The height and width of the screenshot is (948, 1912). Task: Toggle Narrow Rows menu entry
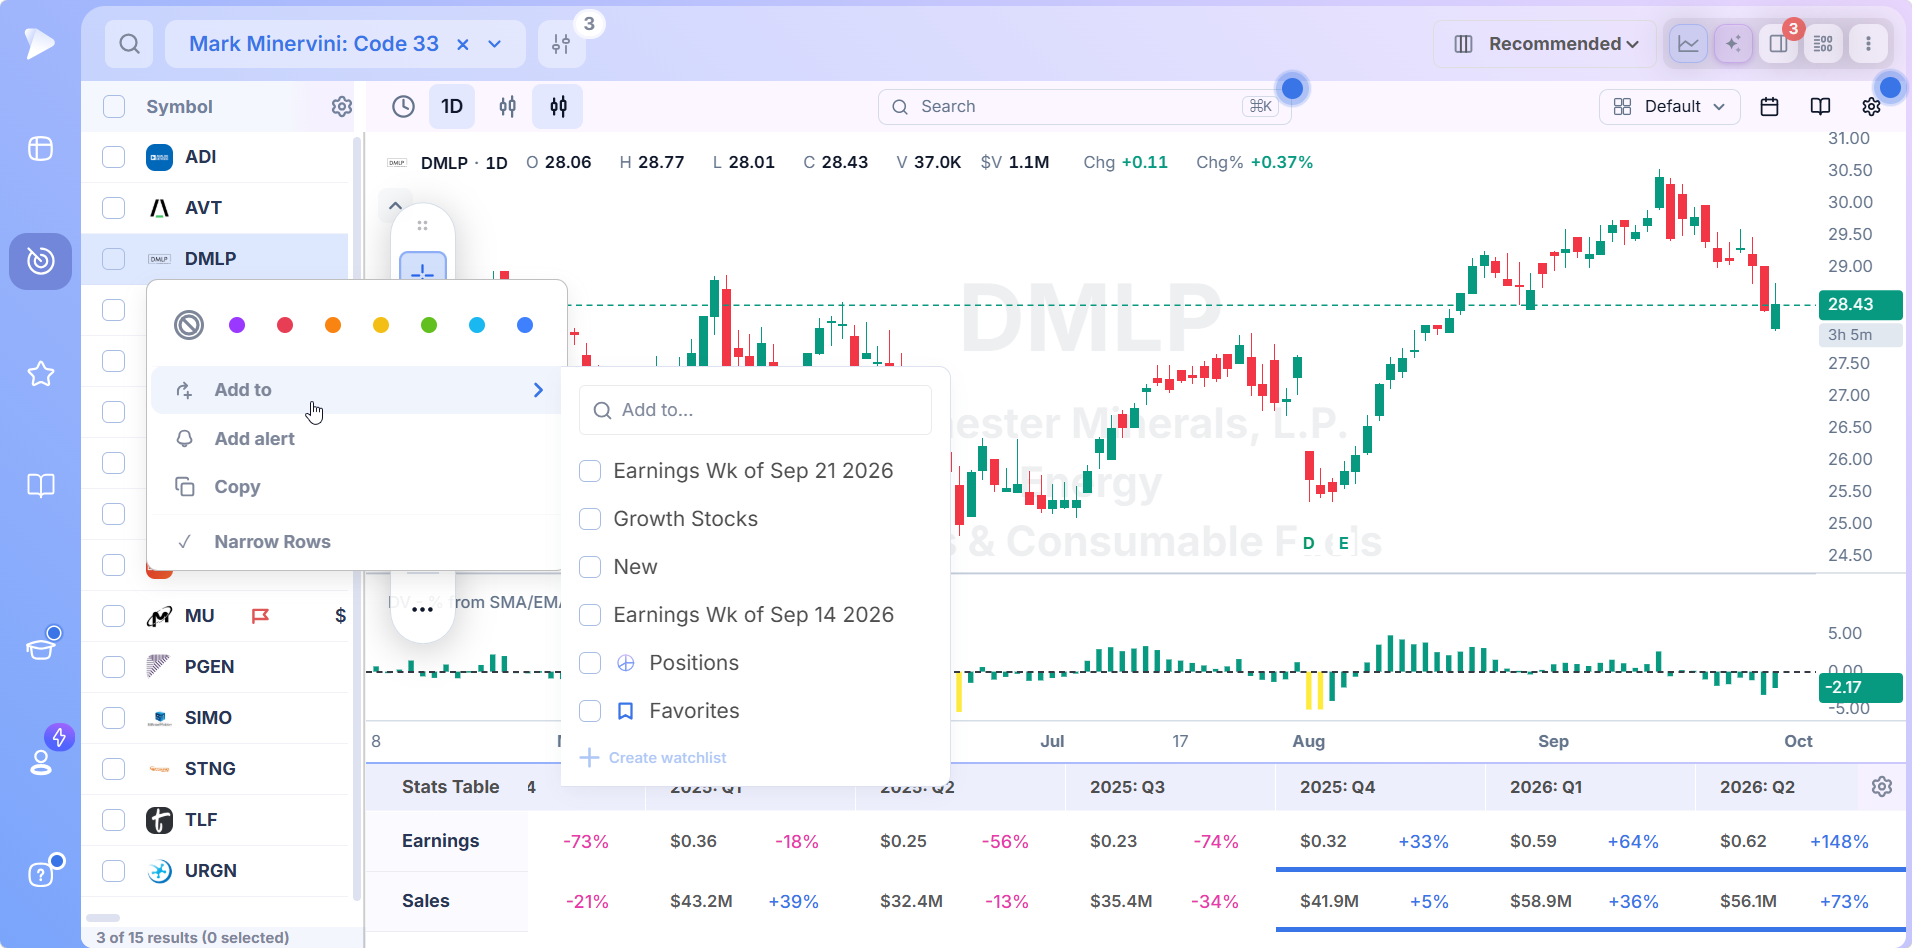355,542
